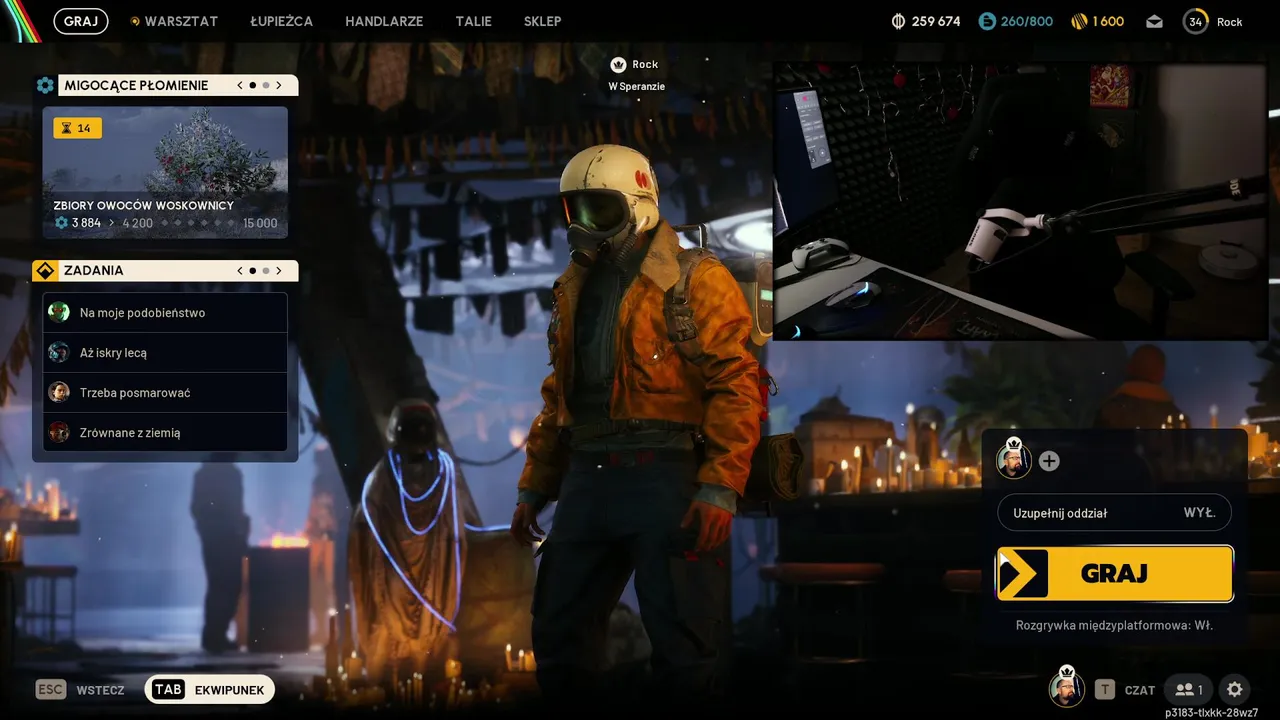The width and height of the screenshot is (1280, 720).
Task: Click the crown icon above character Rock
Action: 618,64
